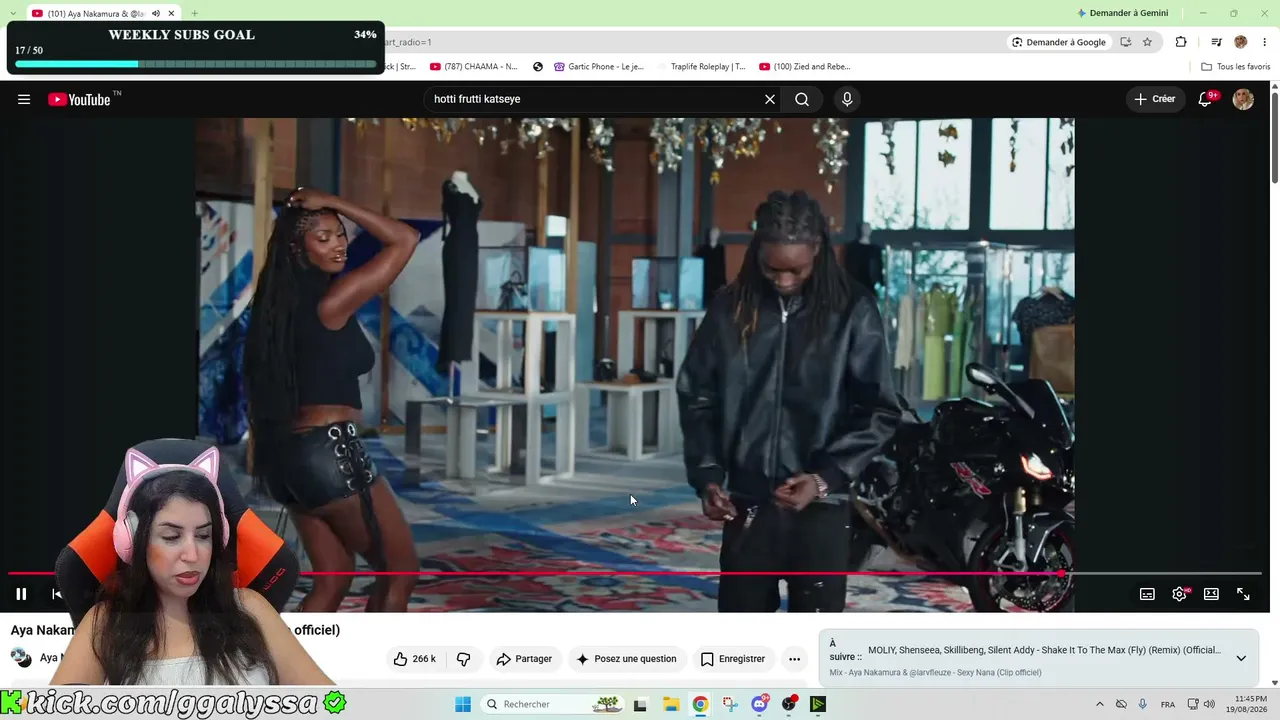Save the video with Enregistrer

pyautogui.click(x=733, y=659)
